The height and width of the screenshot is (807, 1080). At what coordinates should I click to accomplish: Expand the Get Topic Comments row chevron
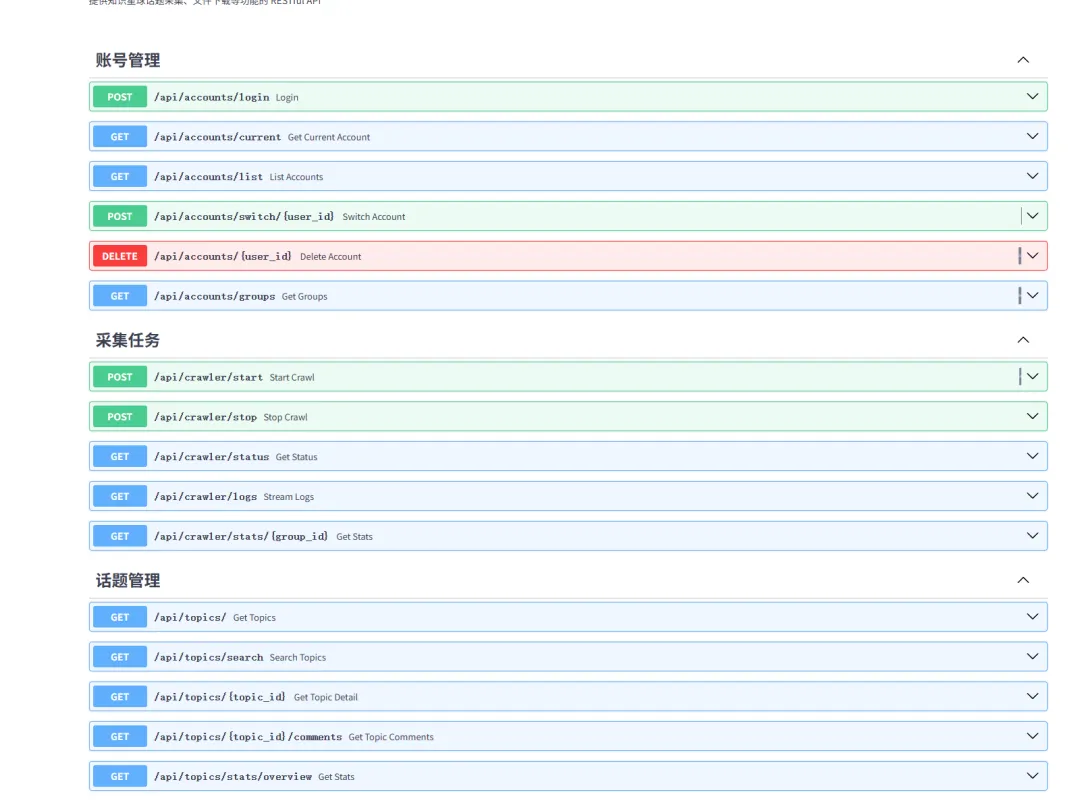[1032, 736]
